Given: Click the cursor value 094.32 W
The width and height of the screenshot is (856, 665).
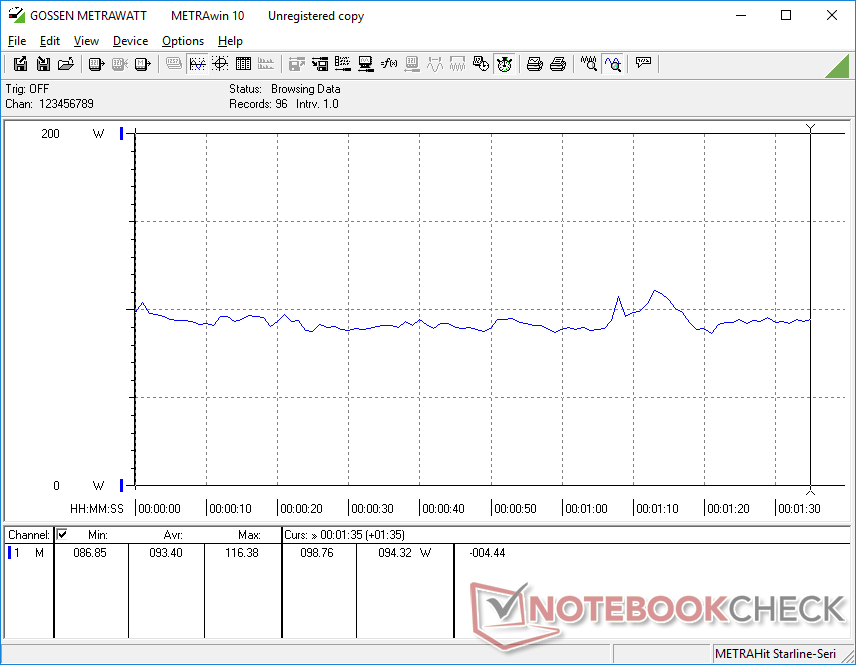Looking at the screenshot, I should 405,553.
